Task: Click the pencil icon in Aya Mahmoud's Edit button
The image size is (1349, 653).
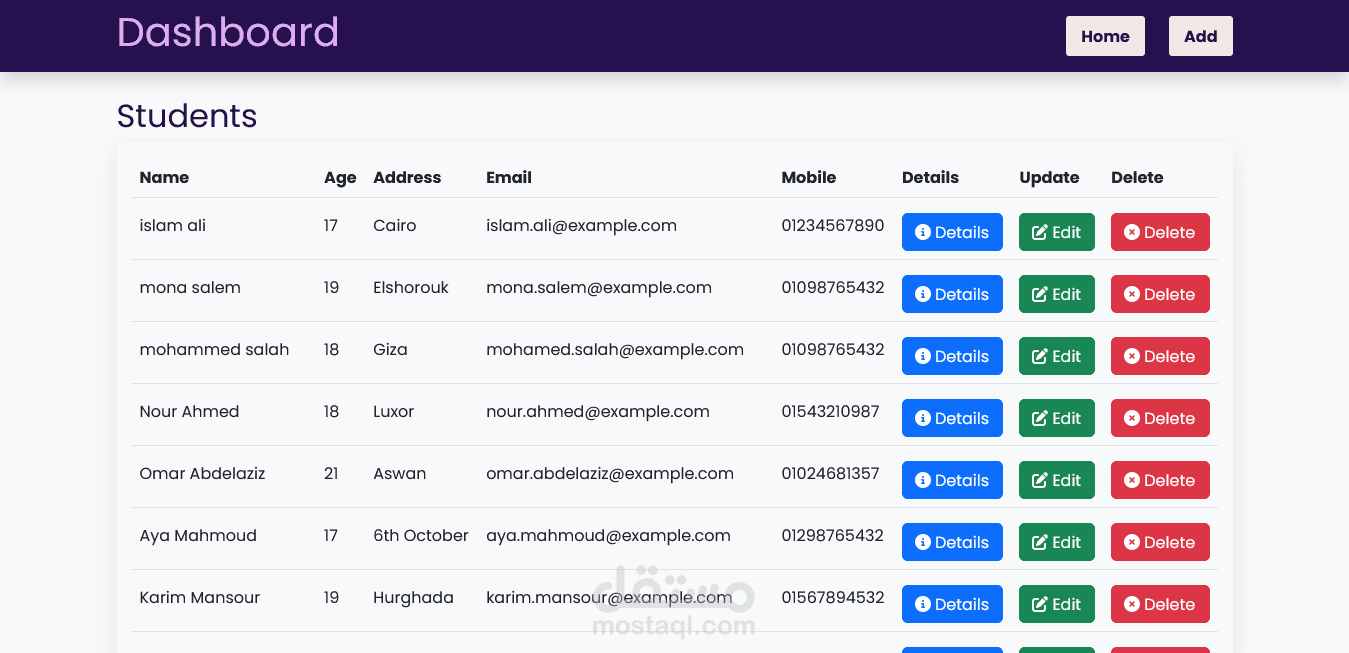Action: point(1040,542)
